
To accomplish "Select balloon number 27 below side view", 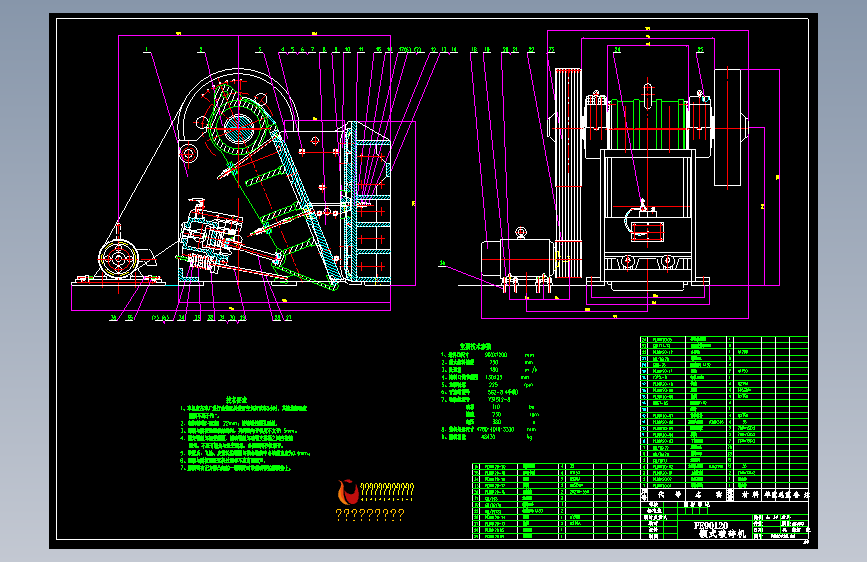I will pos(288,318).
